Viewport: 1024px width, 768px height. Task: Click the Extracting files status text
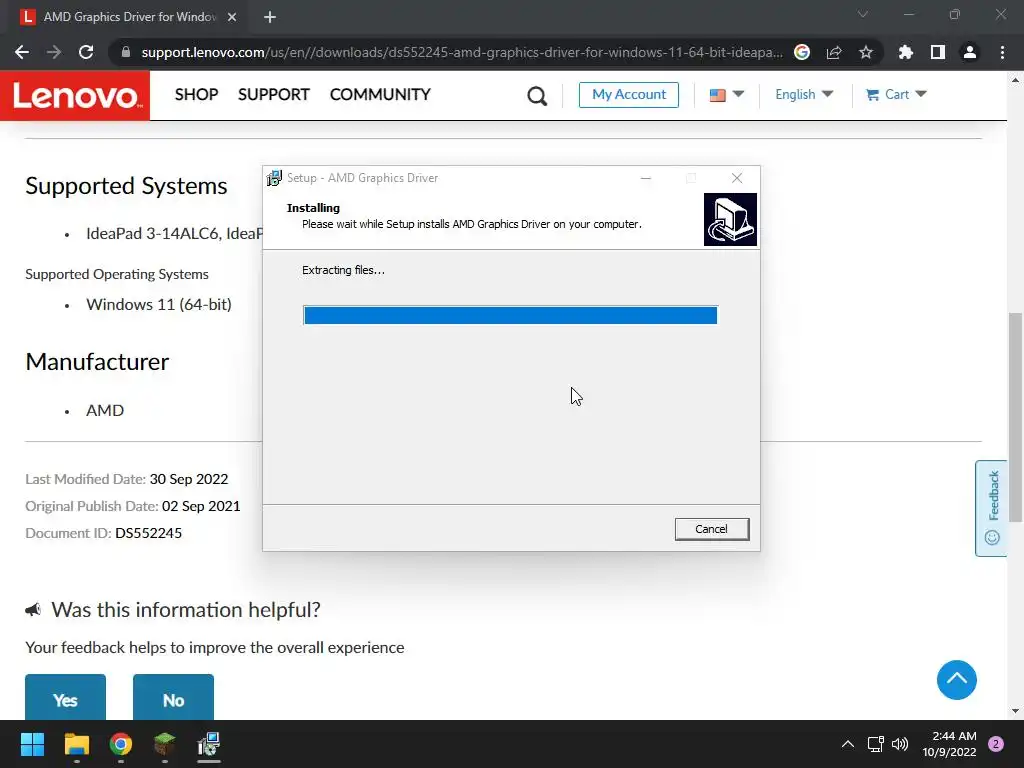coord(344,270)
